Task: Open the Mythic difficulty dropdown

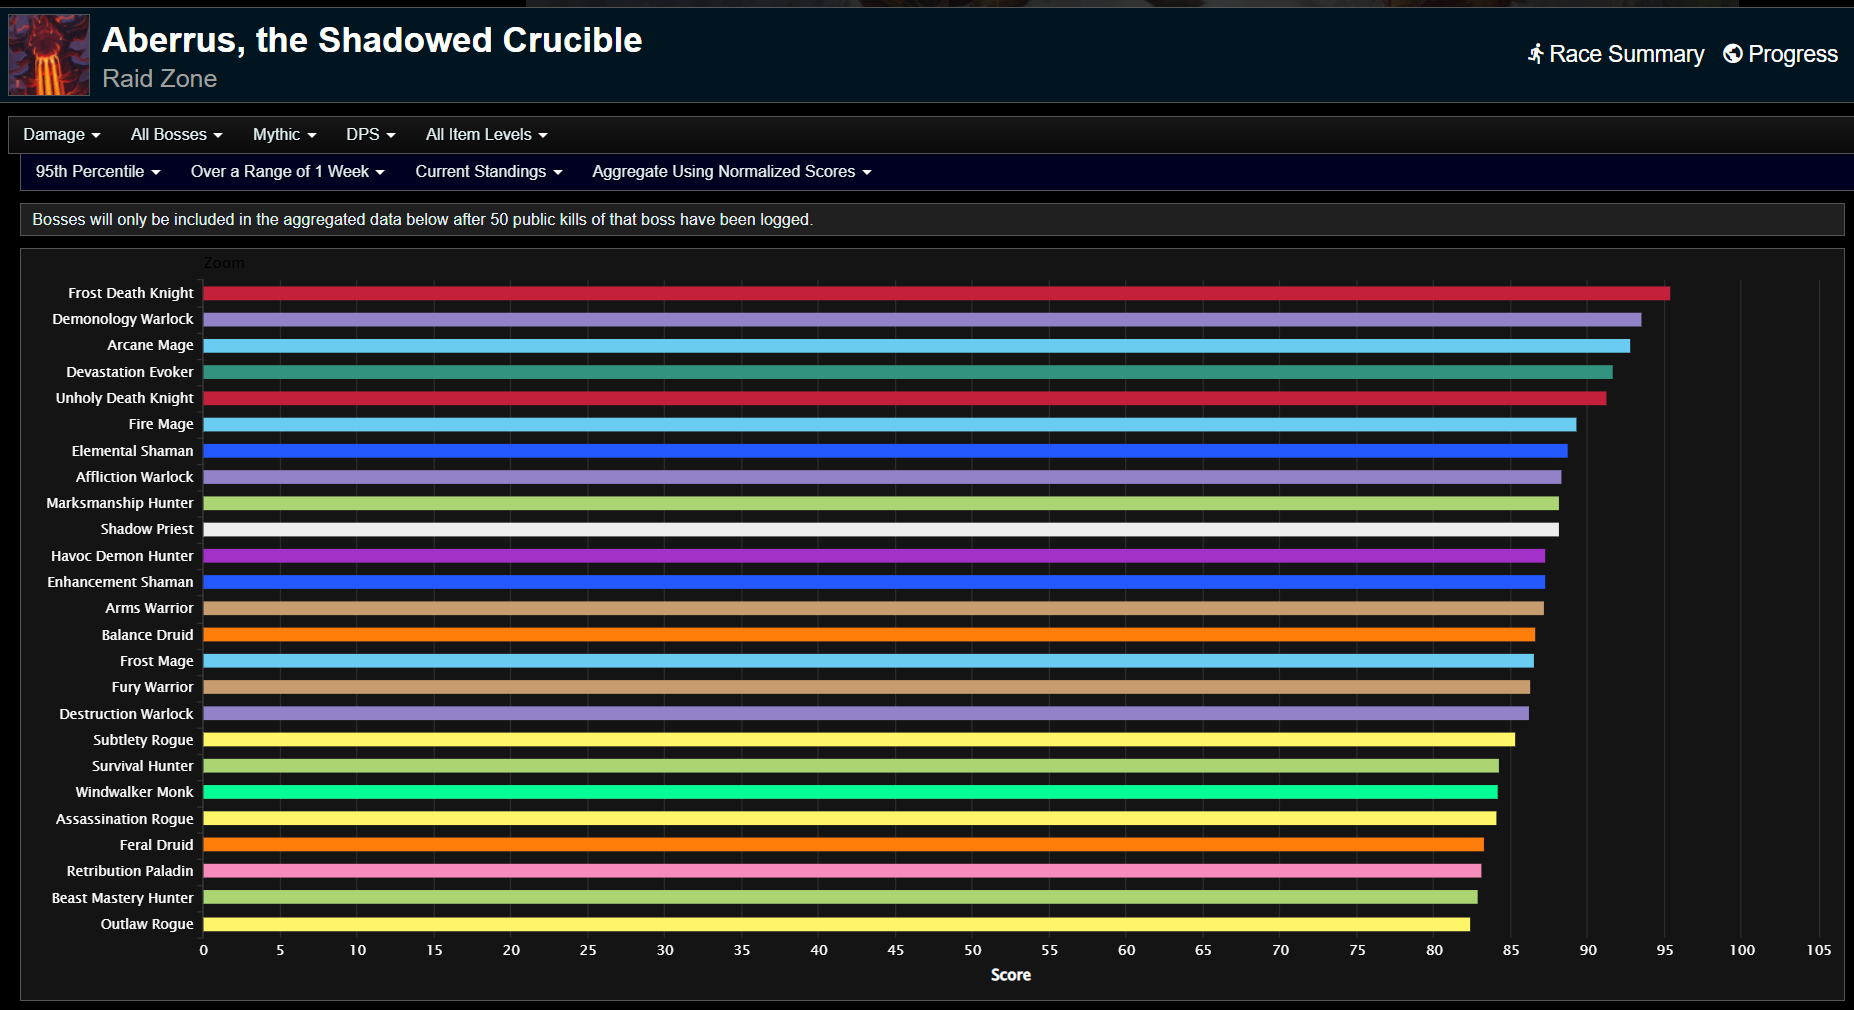Action: [284, 135]
